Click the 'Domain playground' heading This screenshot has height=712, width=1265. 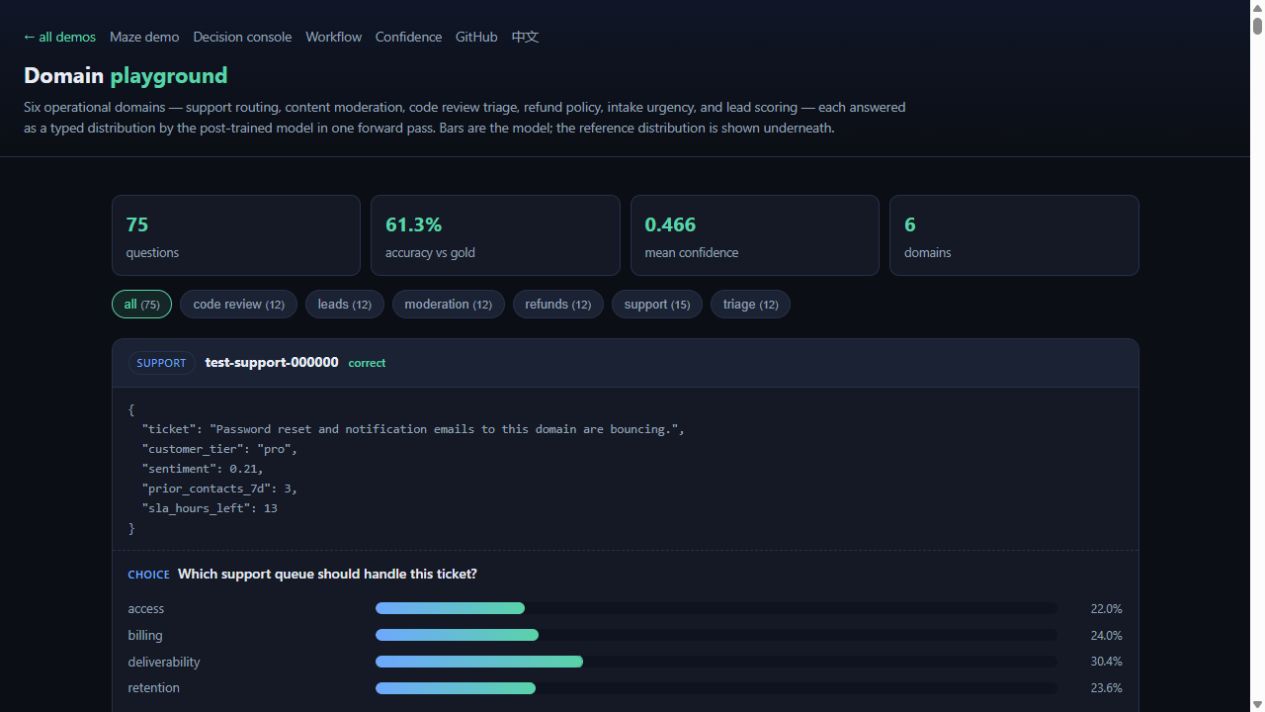126,76
